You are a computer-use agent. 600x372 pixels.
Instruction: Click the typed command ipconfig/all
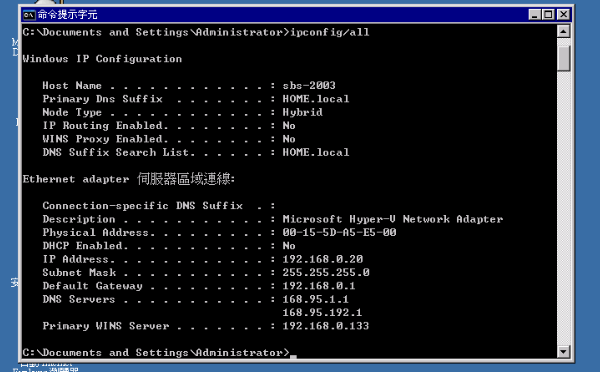(329, 32)
